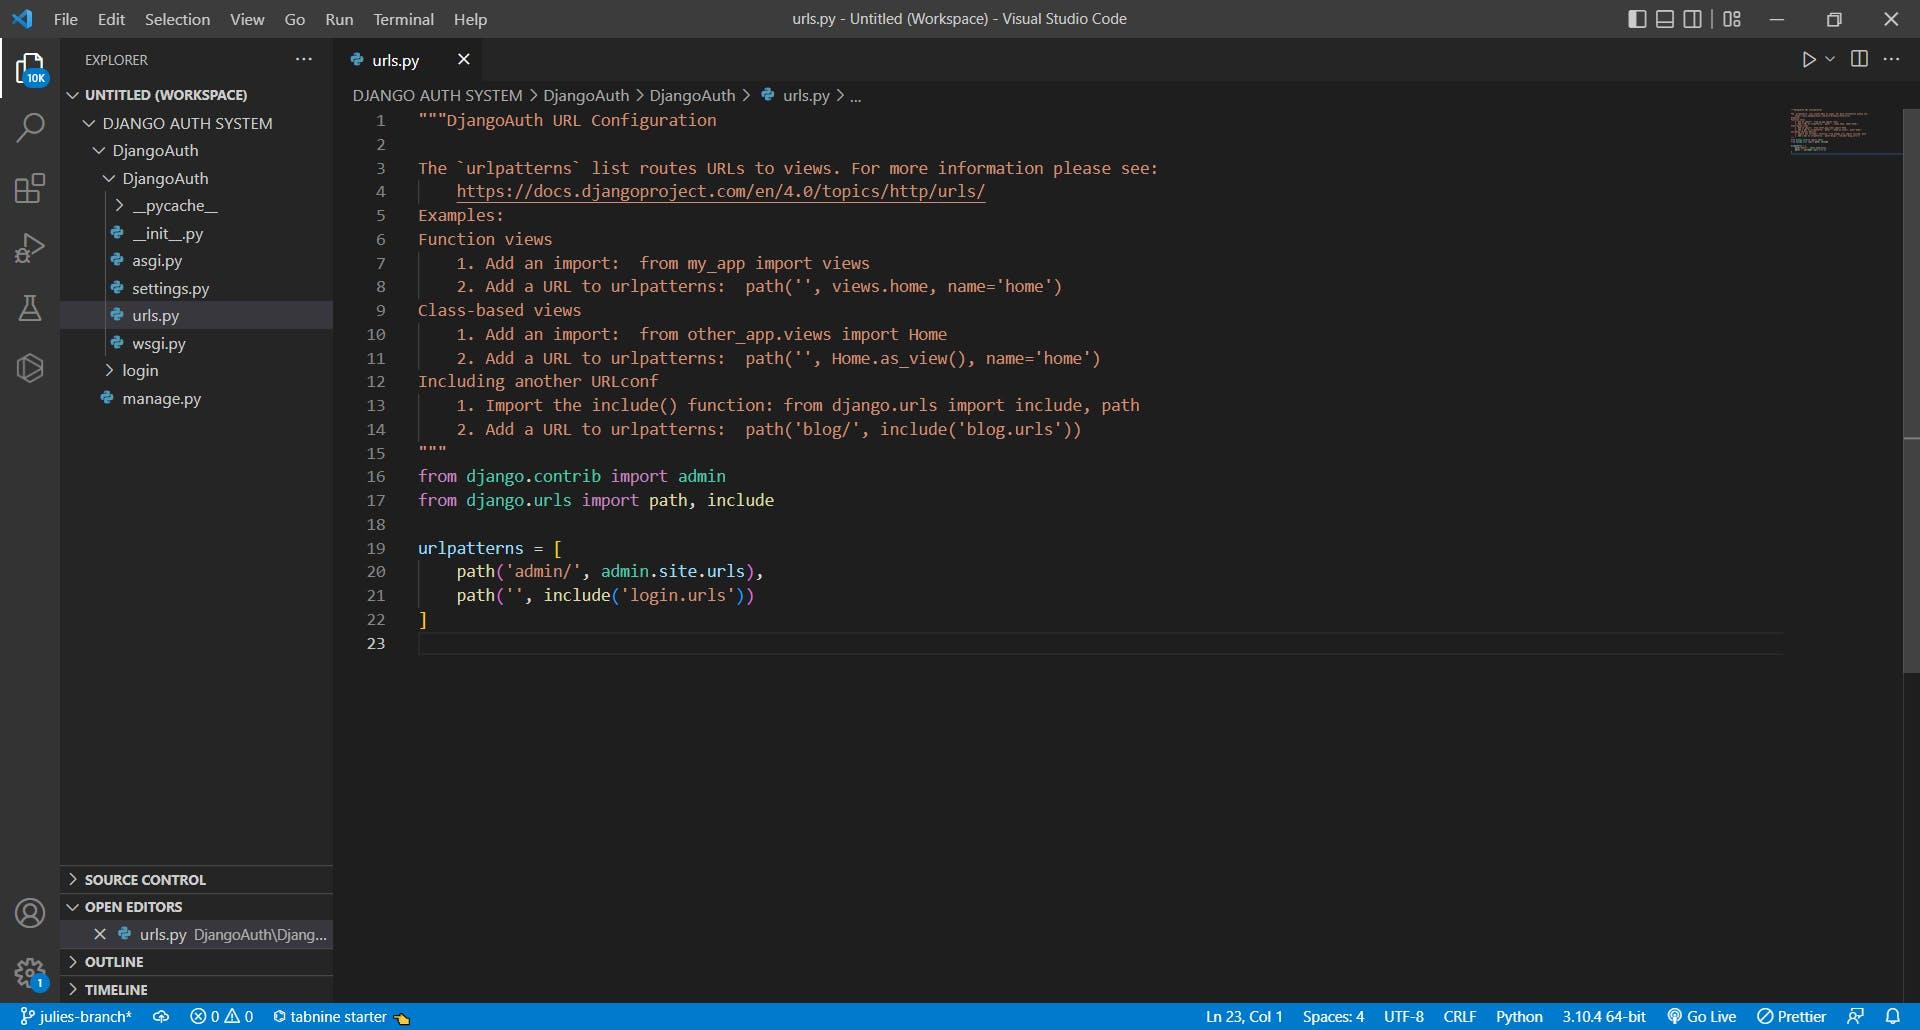Expand the login folder
1920x1030 pixels.
click(139, 370)
